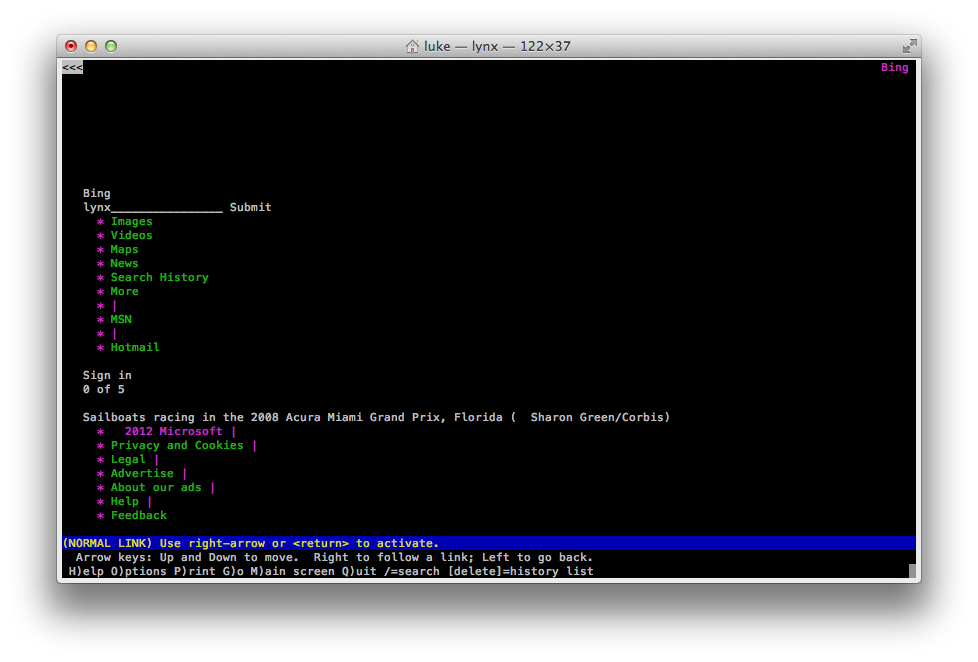Open the Images link
This screenshot has height=662, width=978.
[131, 222]
